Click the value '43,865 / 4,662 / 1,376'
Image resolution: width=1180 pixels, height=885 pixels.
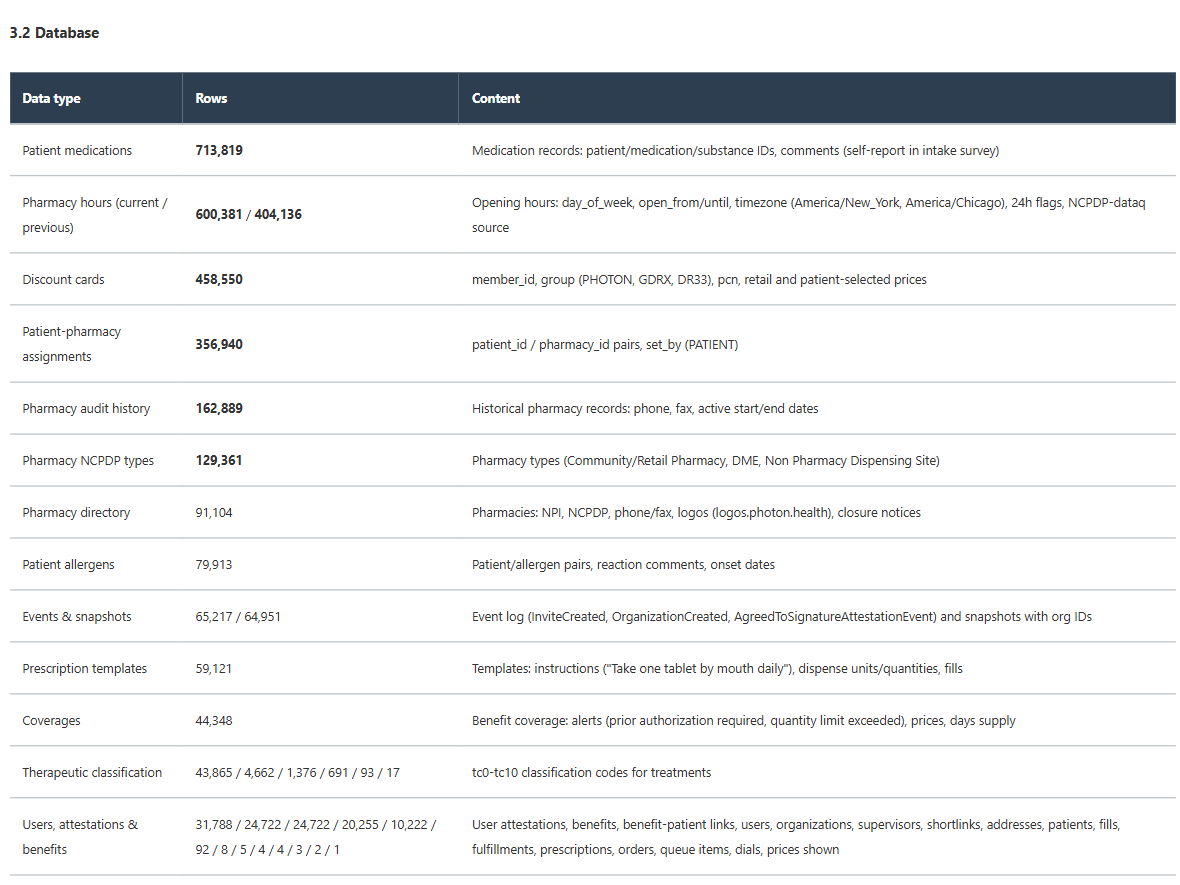click(x=297, y=772)
